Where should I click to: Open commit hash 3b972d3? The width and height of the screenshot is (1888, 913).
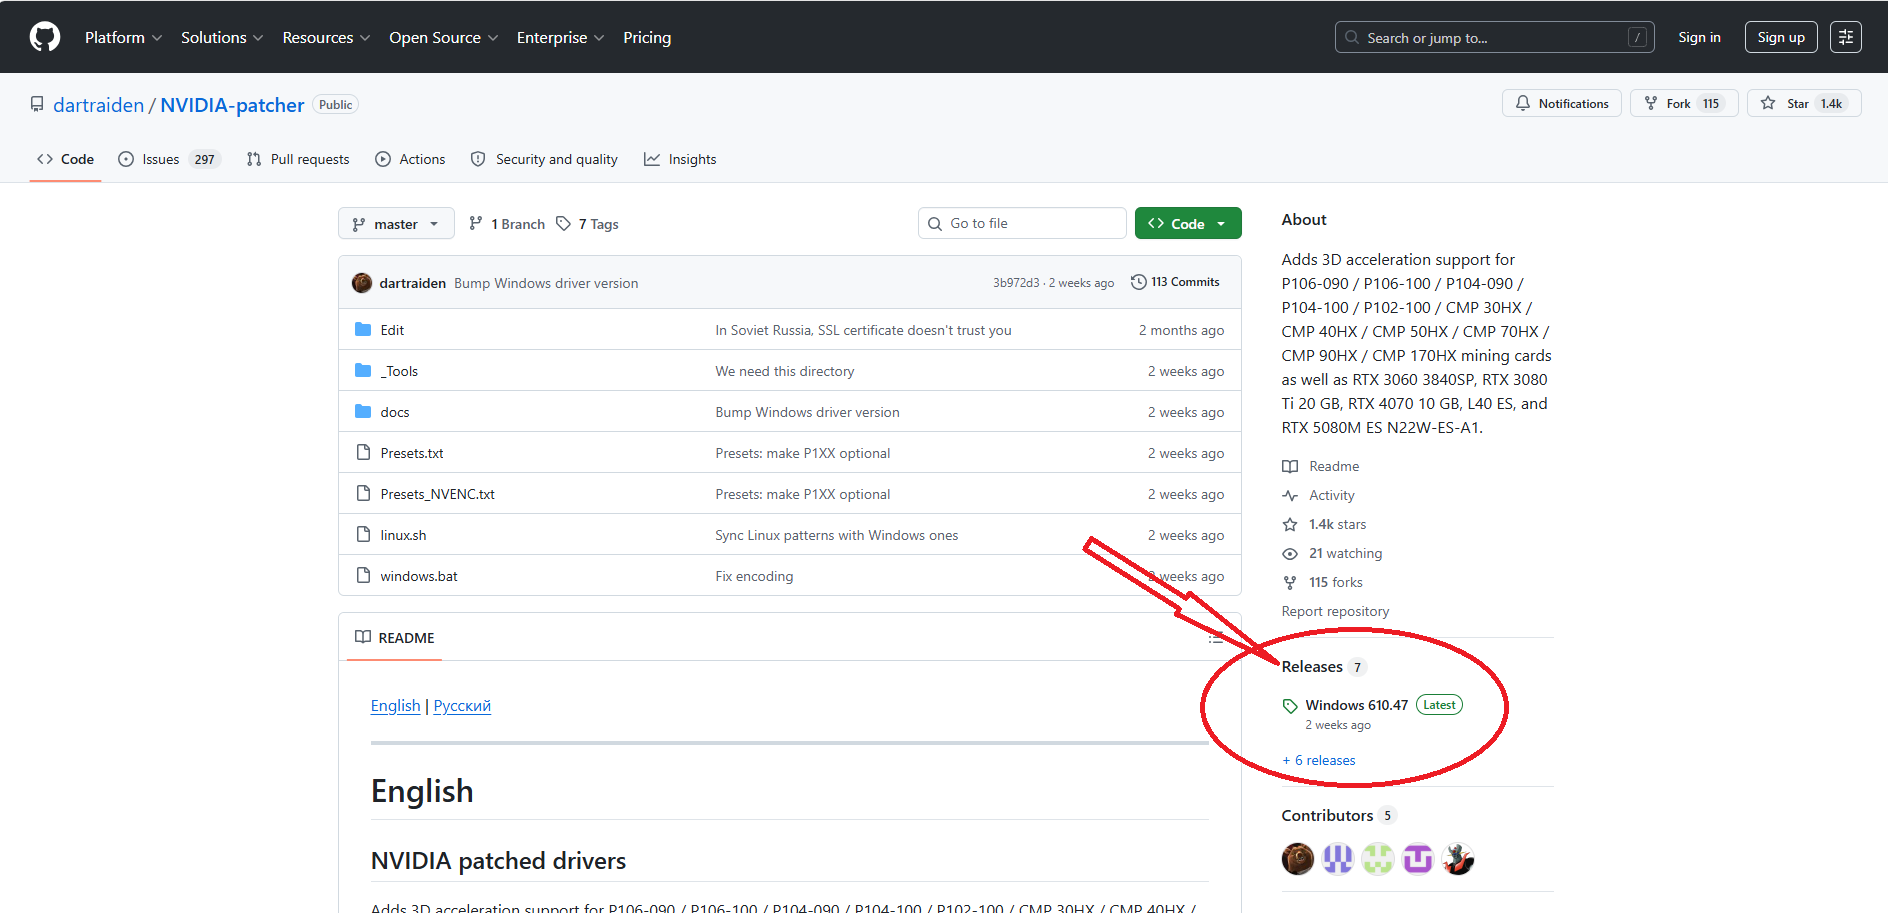[1016, 283]
